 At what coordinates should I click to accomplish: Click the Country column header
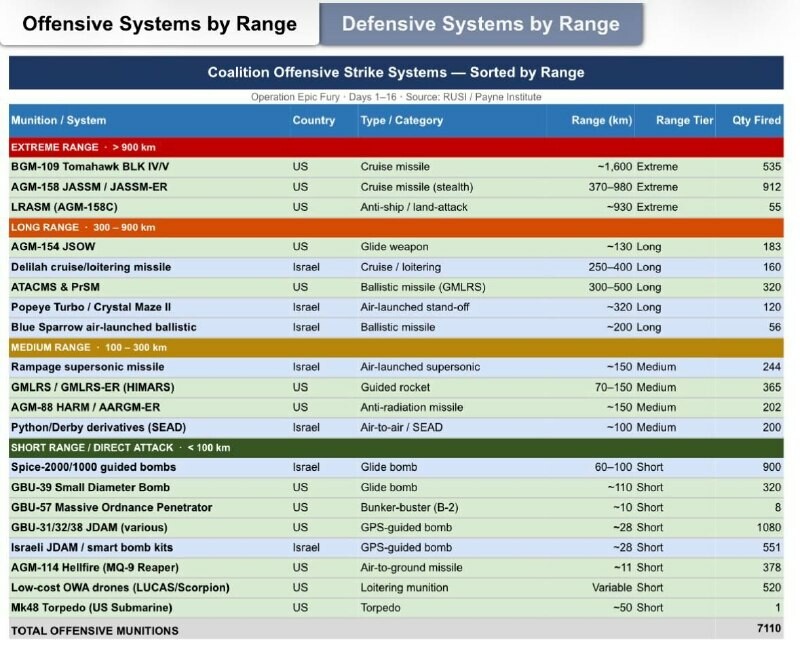313,121
